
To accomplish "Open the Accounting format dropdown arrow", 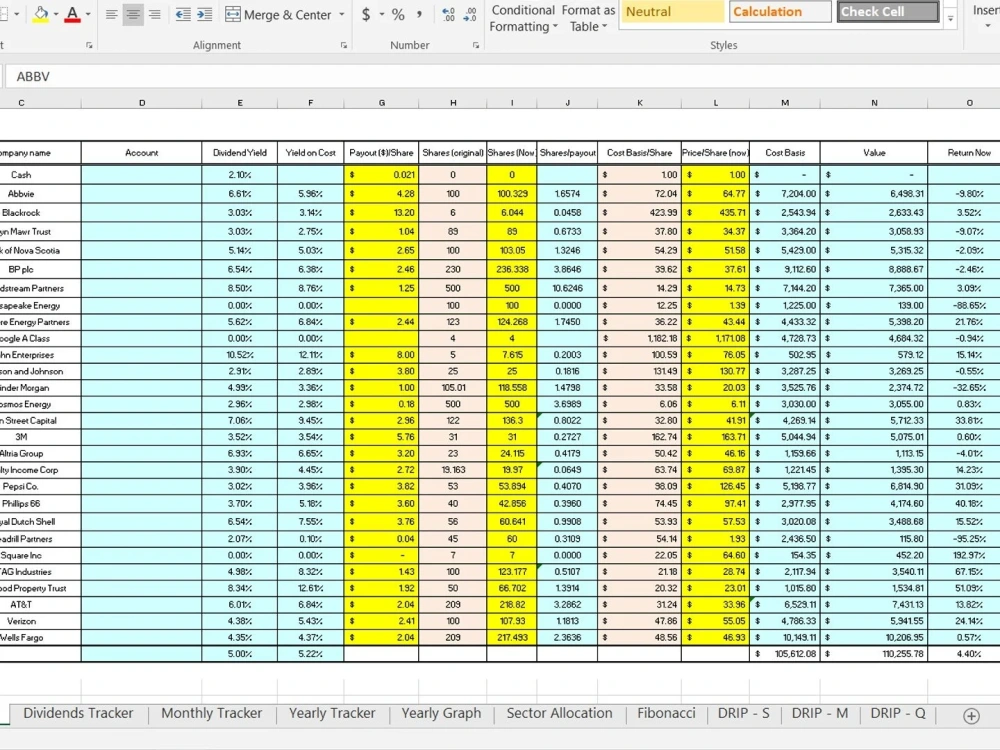I will coord(381,14).
